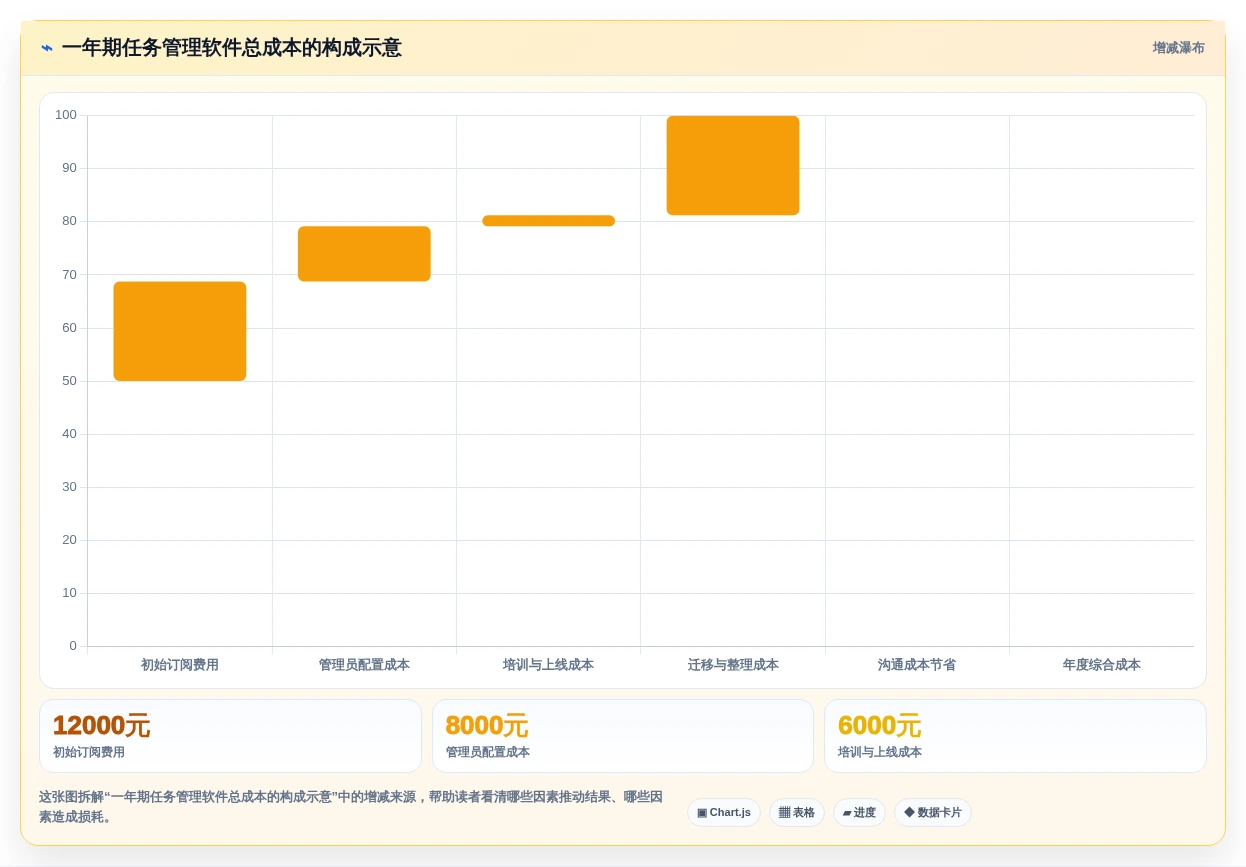
Task: Click the 6000元 data card
Action: [1015, 736]
